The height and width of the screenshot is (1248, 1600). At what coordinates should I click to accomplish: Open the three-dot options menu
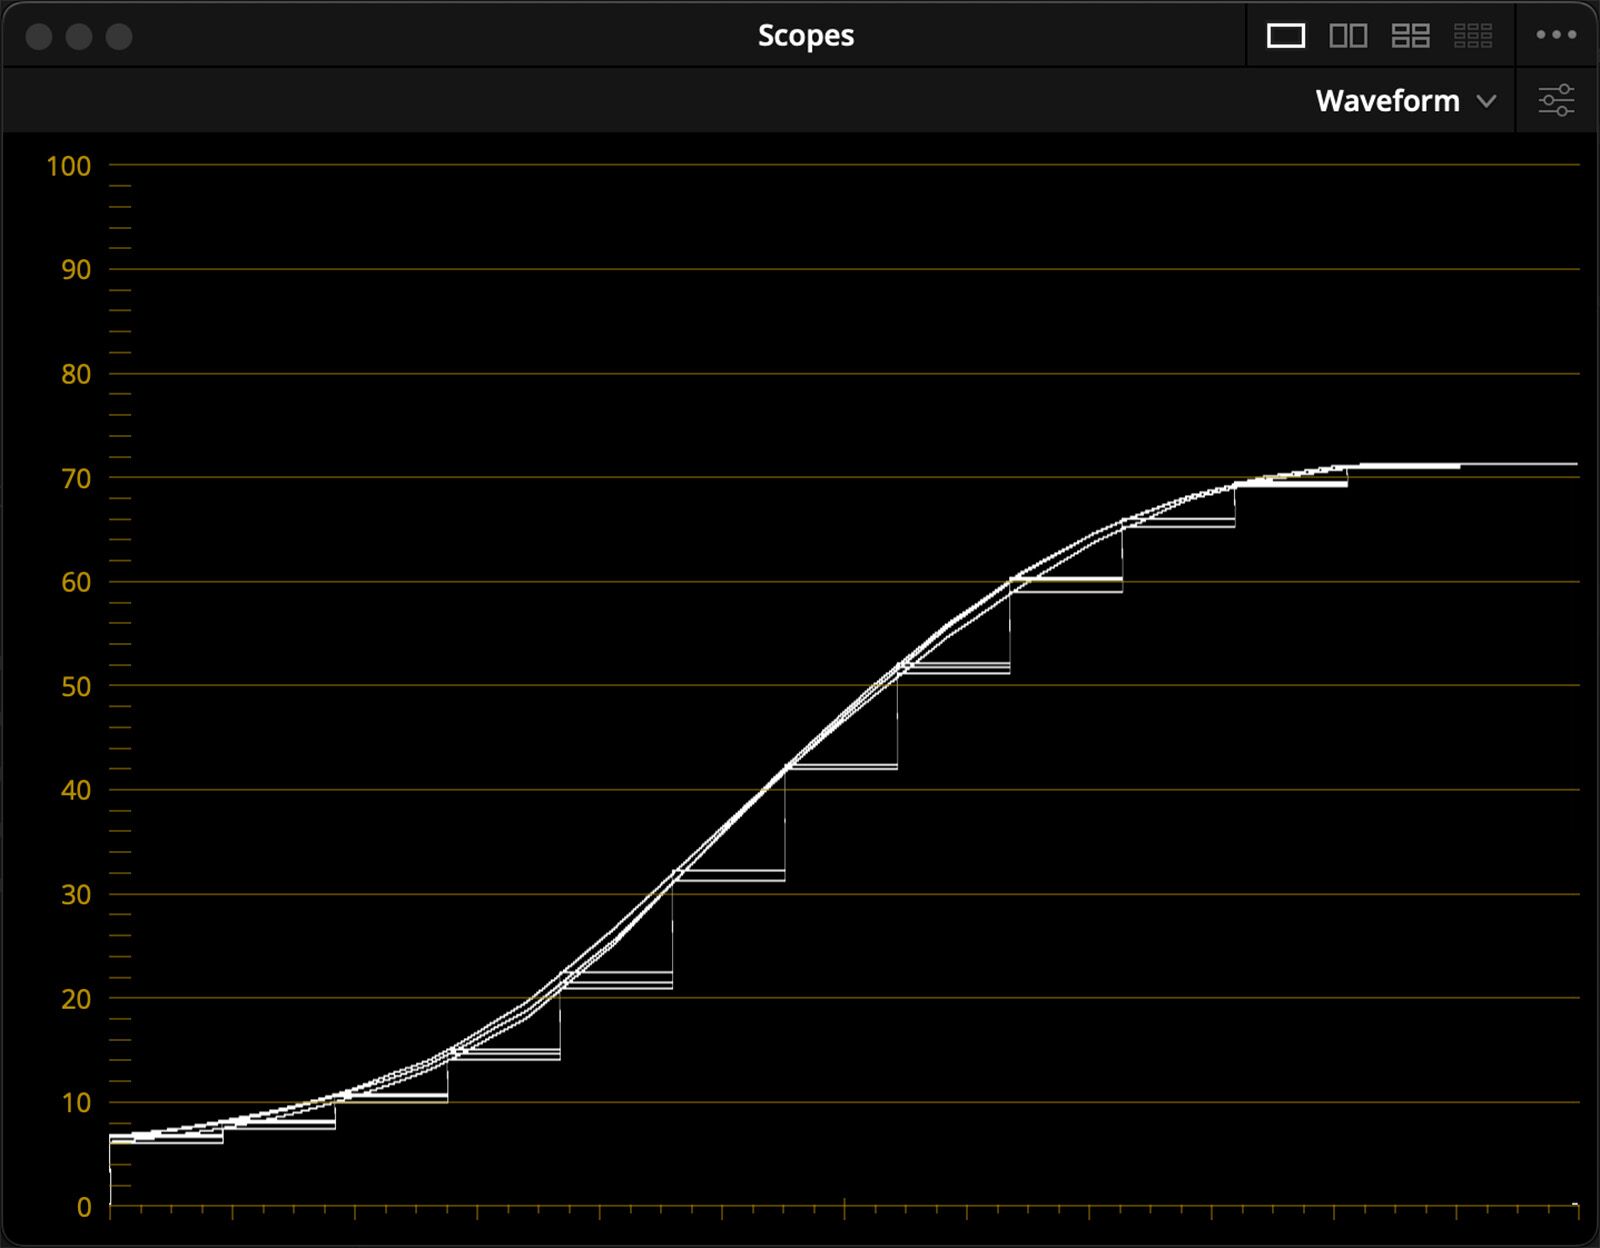[1556, 35]
